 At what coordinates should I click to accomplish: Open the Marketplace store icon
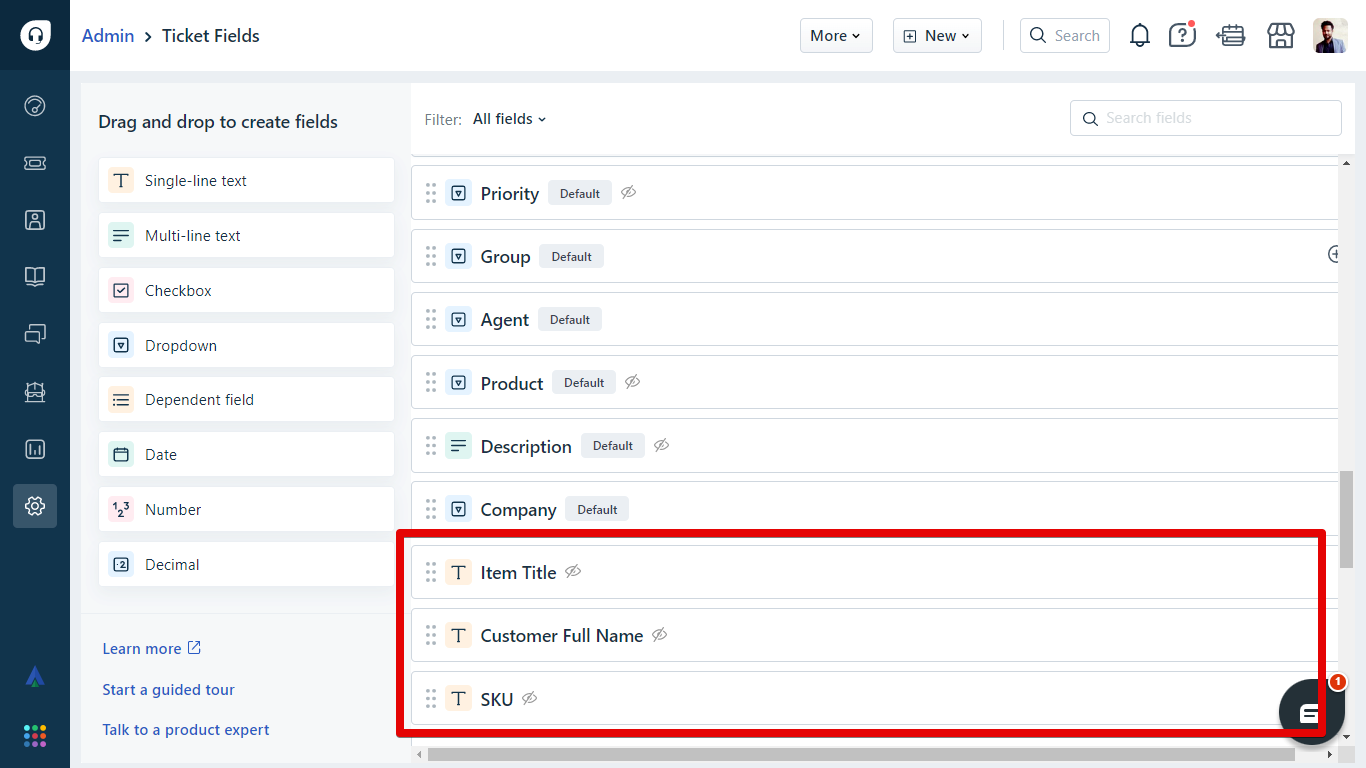pos(1281,36)
